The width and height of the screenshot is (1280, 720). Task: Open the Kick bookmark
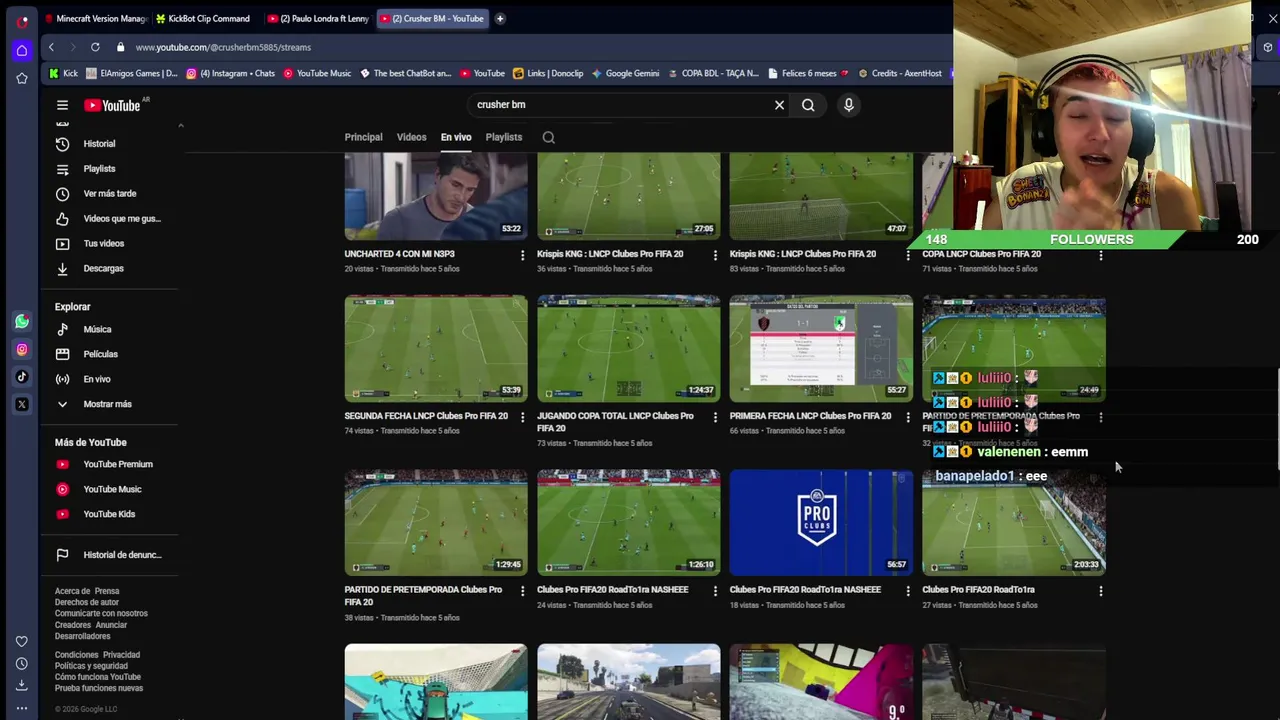tap(62, 73)
